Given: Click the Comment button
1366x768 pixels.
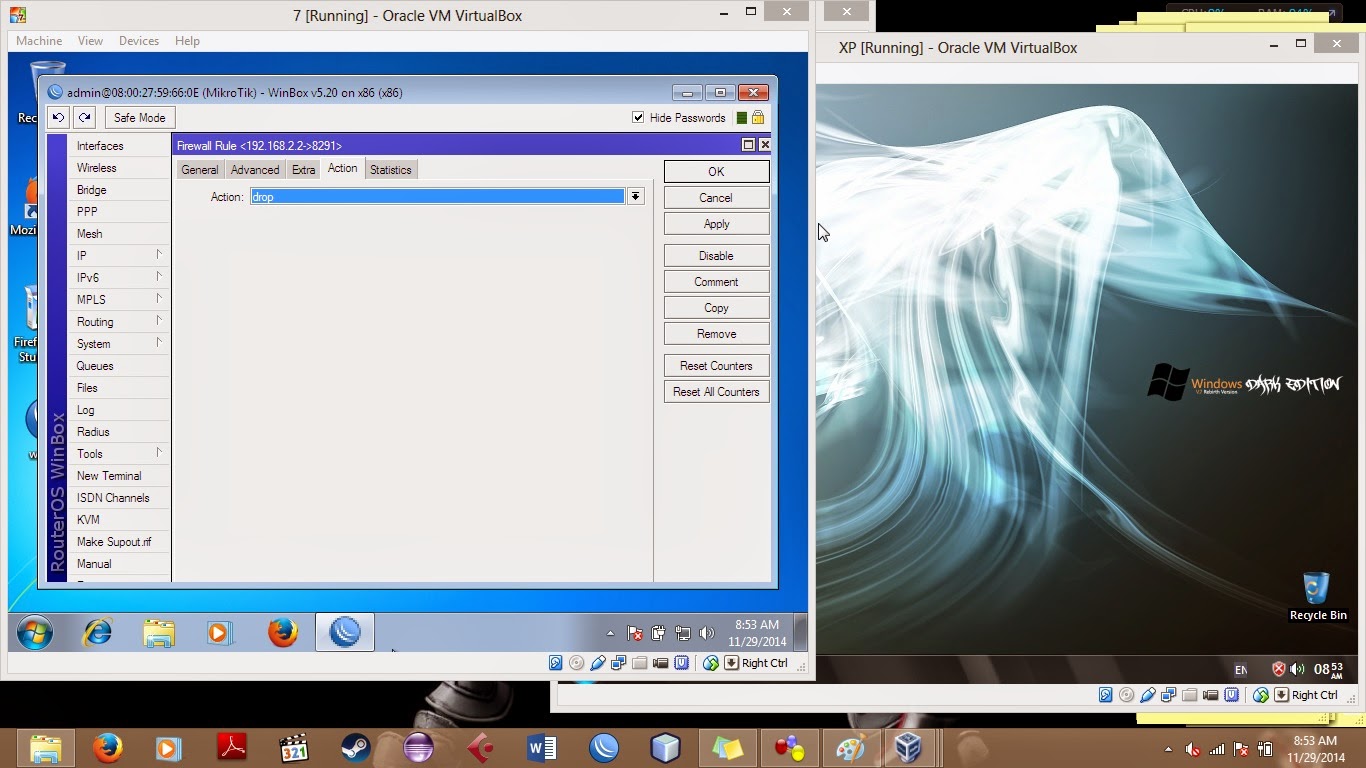Looking at the screenshot, I should [716, 282].
